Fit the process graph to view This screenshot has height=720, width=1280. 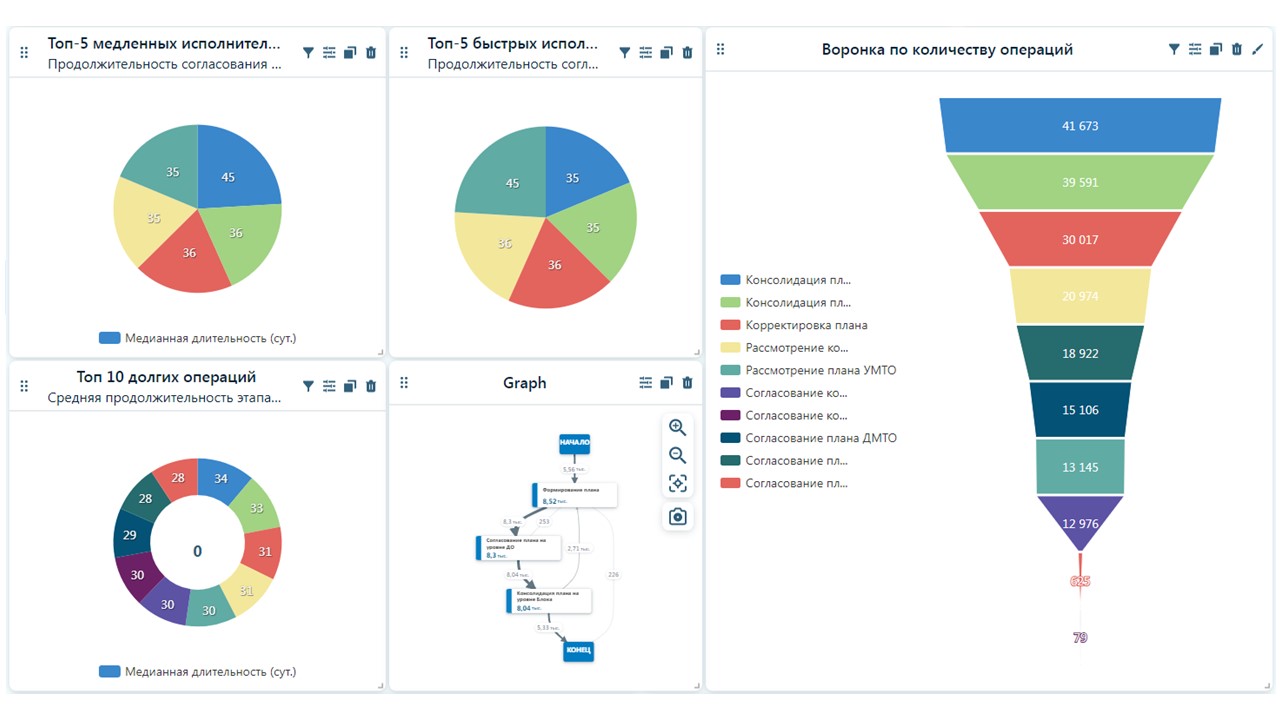[677, 484]
